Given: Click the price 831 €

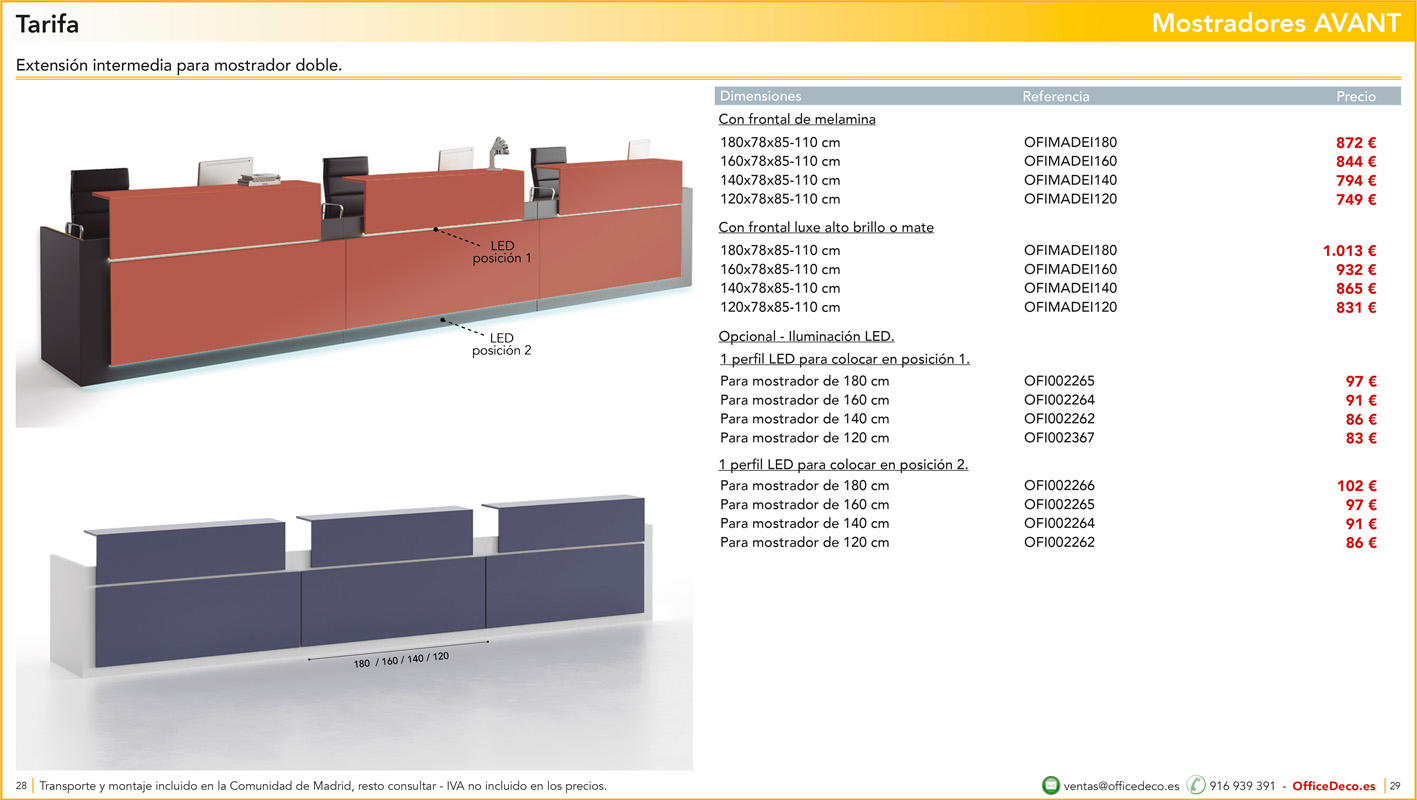Looking at the screenshot, I should (1356, 308).
